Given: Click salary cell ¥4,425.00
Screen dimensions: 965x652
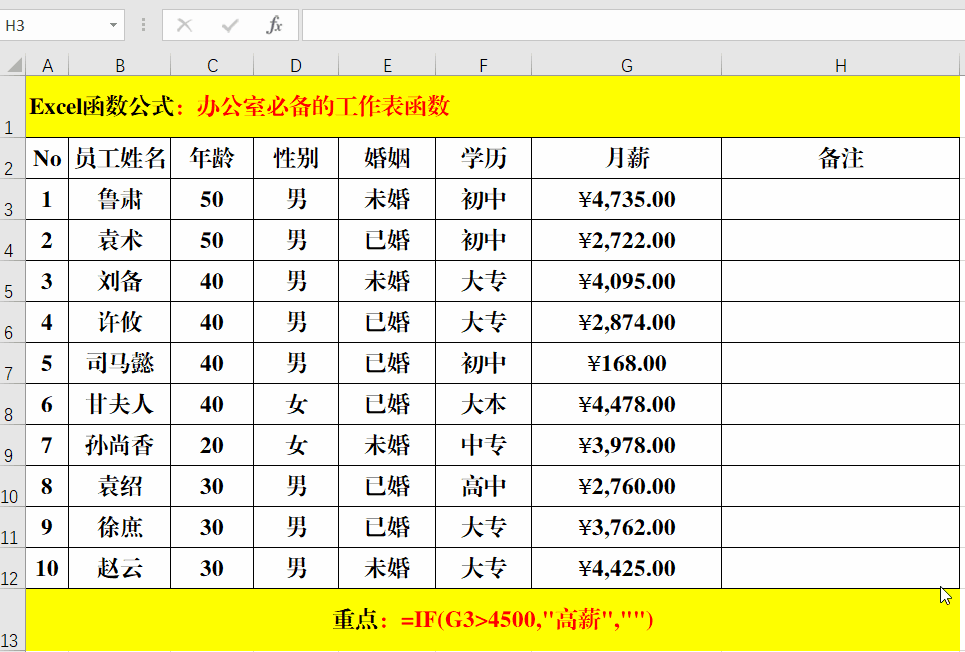Looking at the screenshot, I should (627, 568).
